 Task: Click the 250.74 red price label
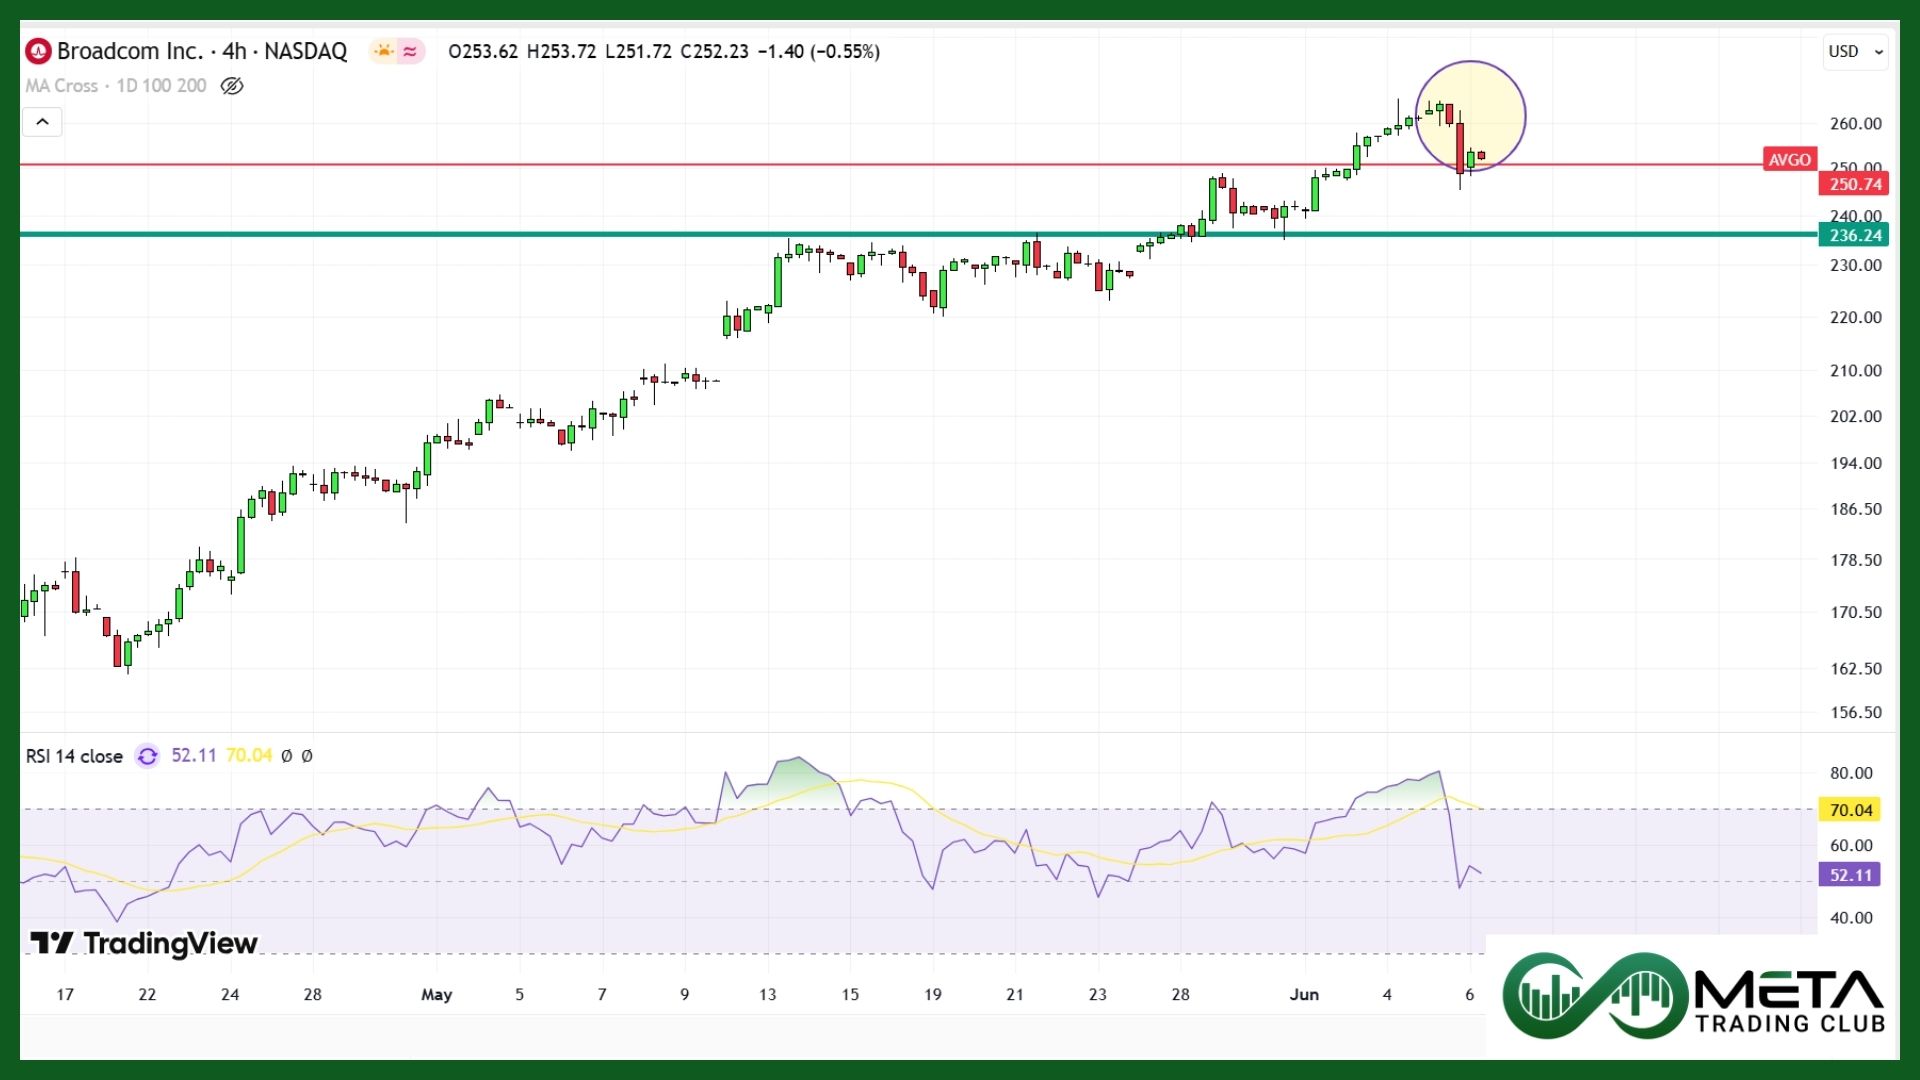tap(1855, 184)
